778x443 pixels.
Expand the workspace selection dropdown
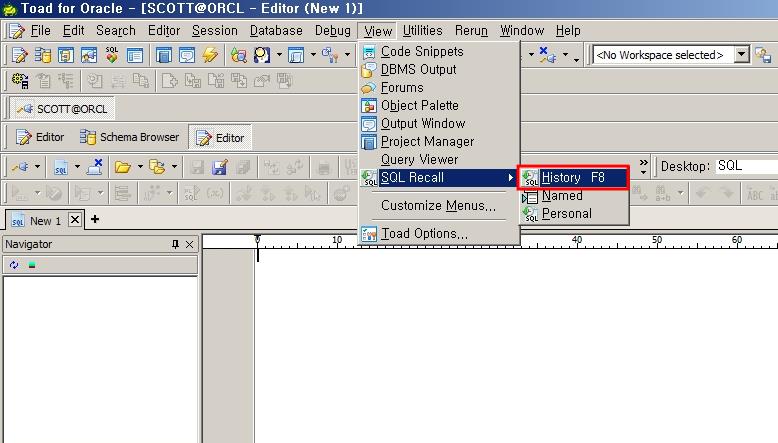tap(741, 55)
